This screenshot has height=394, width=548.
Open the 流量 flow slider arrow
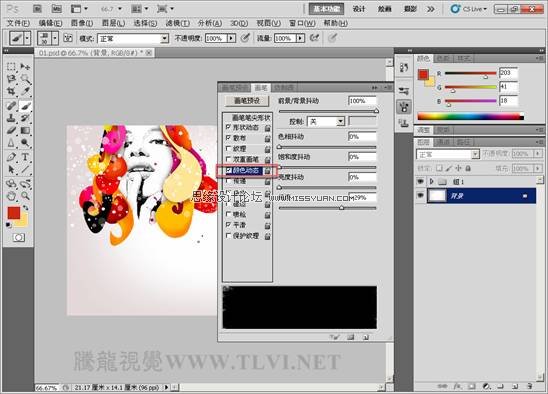[301, 38]
